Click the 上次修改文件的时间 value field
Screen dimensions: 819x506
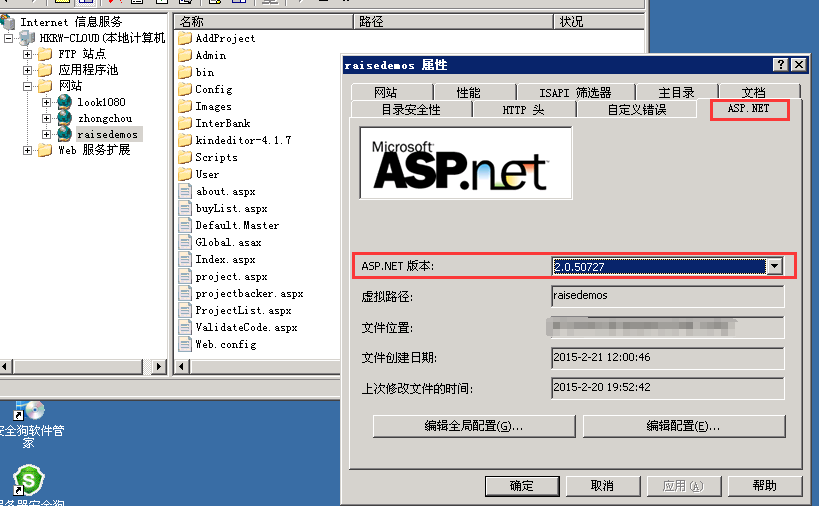point(668,388)
